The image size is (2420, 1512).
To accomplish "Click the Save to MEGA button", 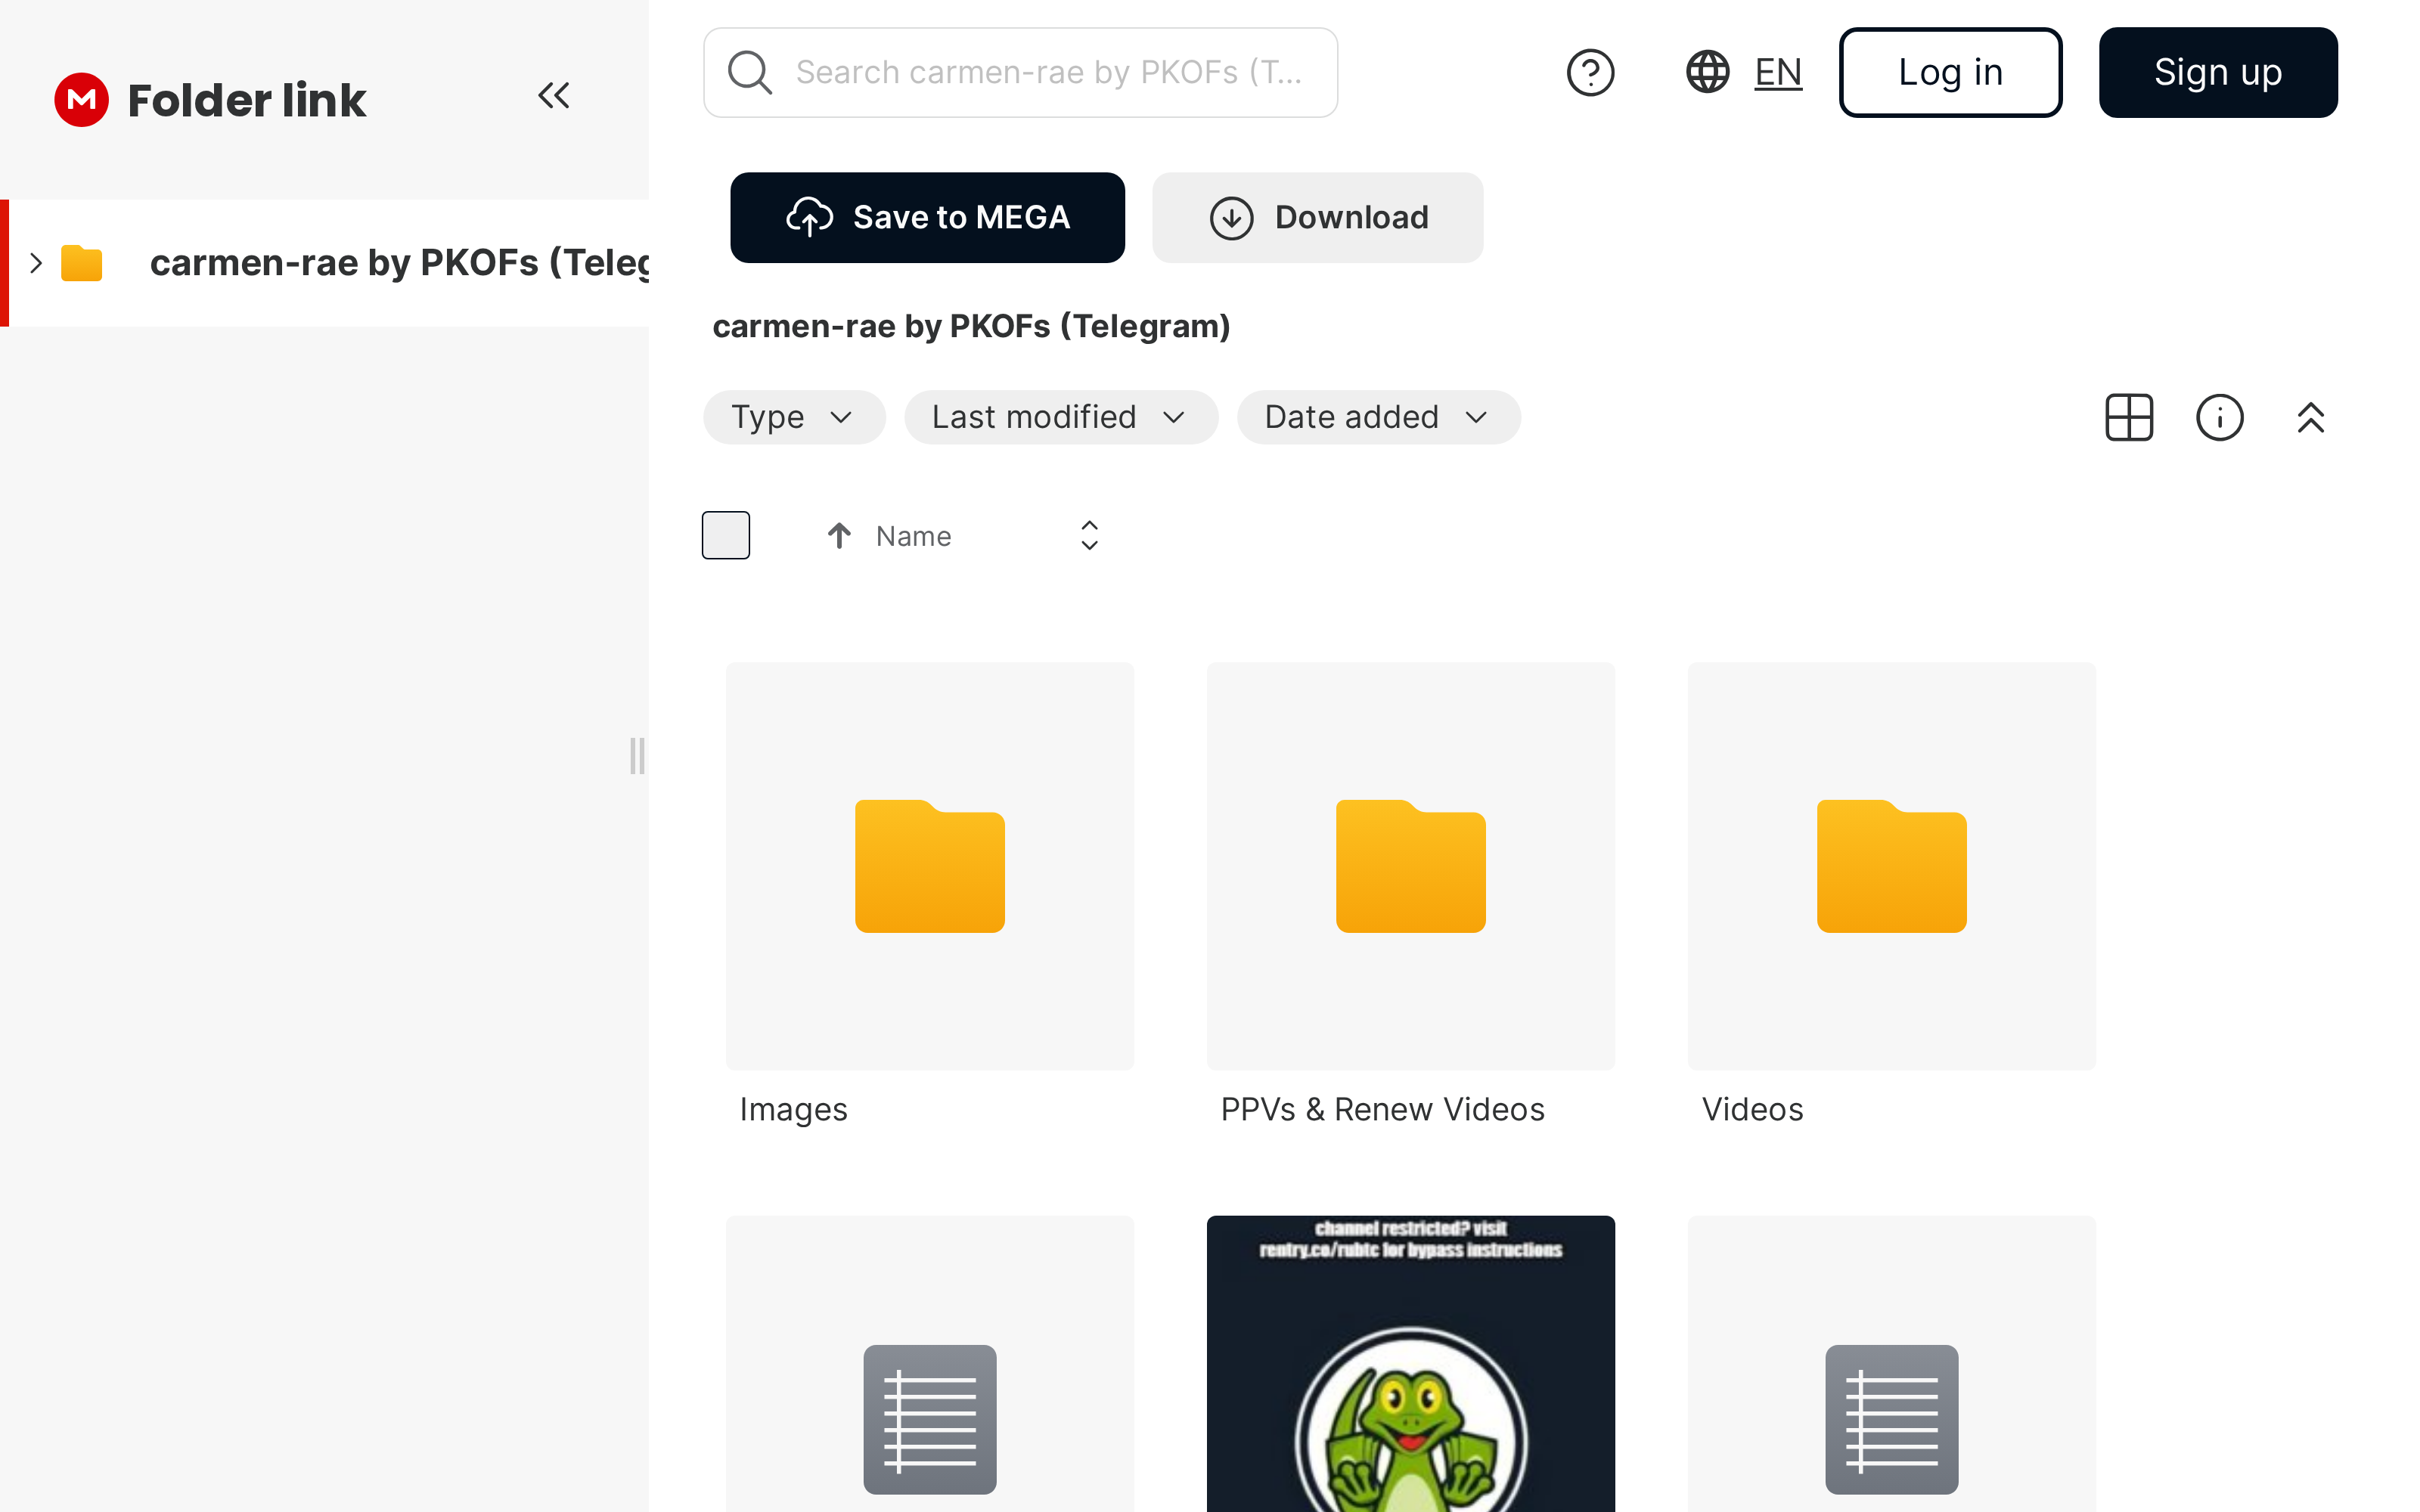I will pos(927,218).
